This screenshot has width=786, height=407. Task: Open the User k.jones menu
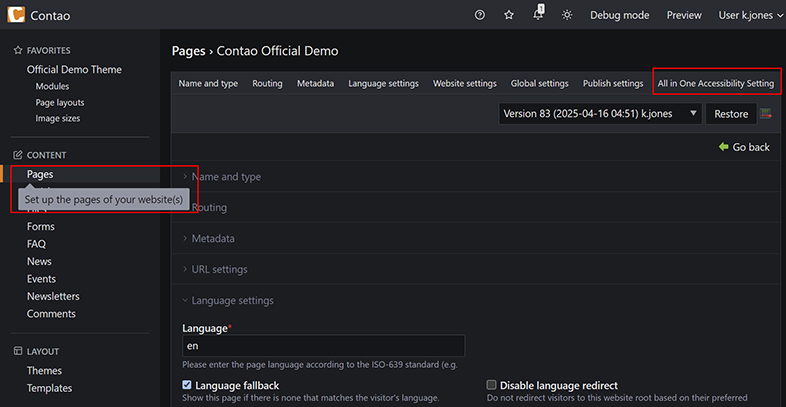pyautogui.click(x=750, y=15)
